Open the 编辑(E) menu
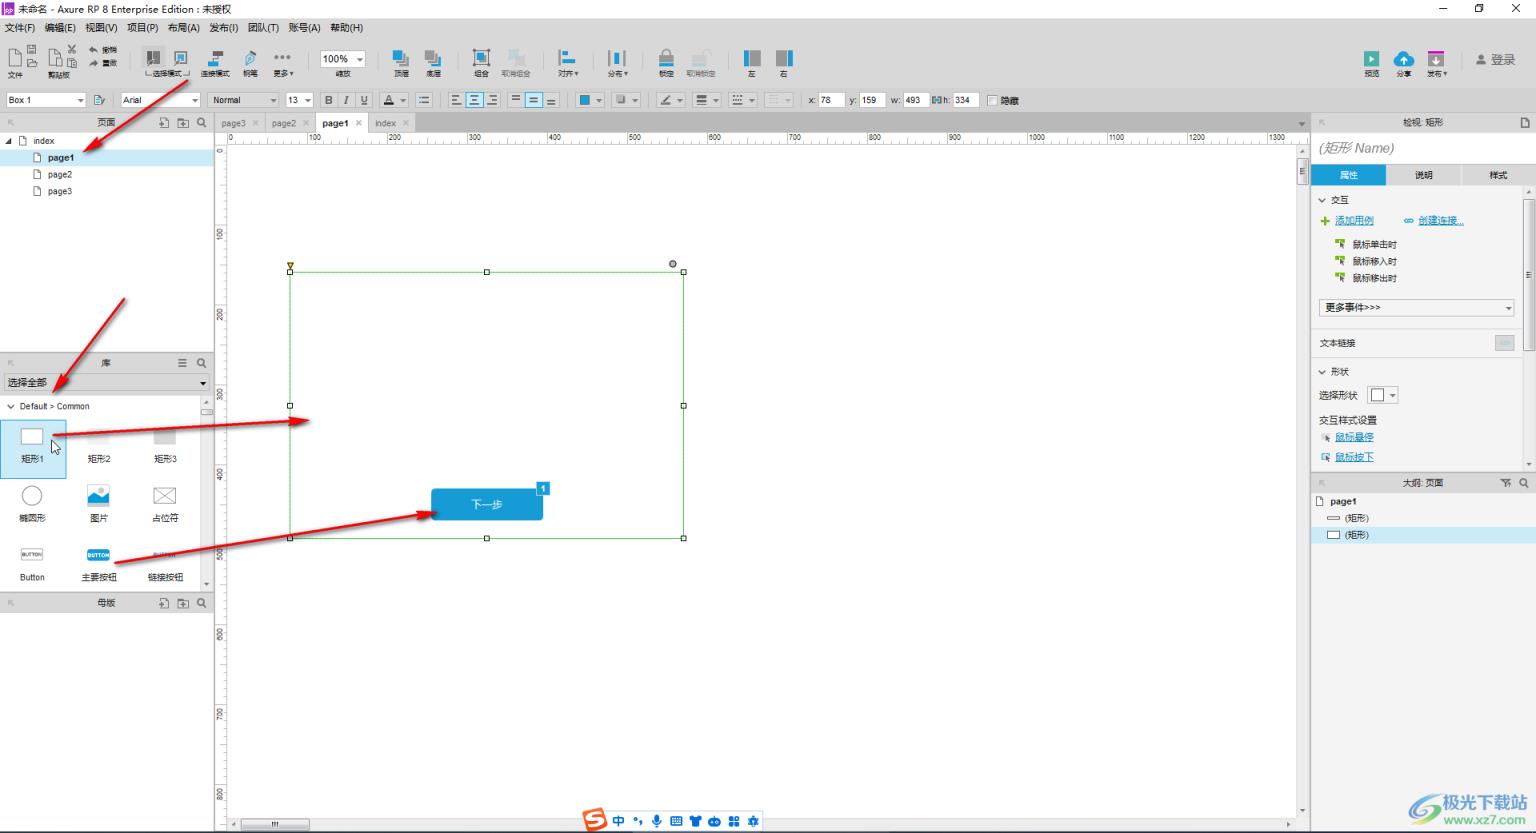 (60, 28)
